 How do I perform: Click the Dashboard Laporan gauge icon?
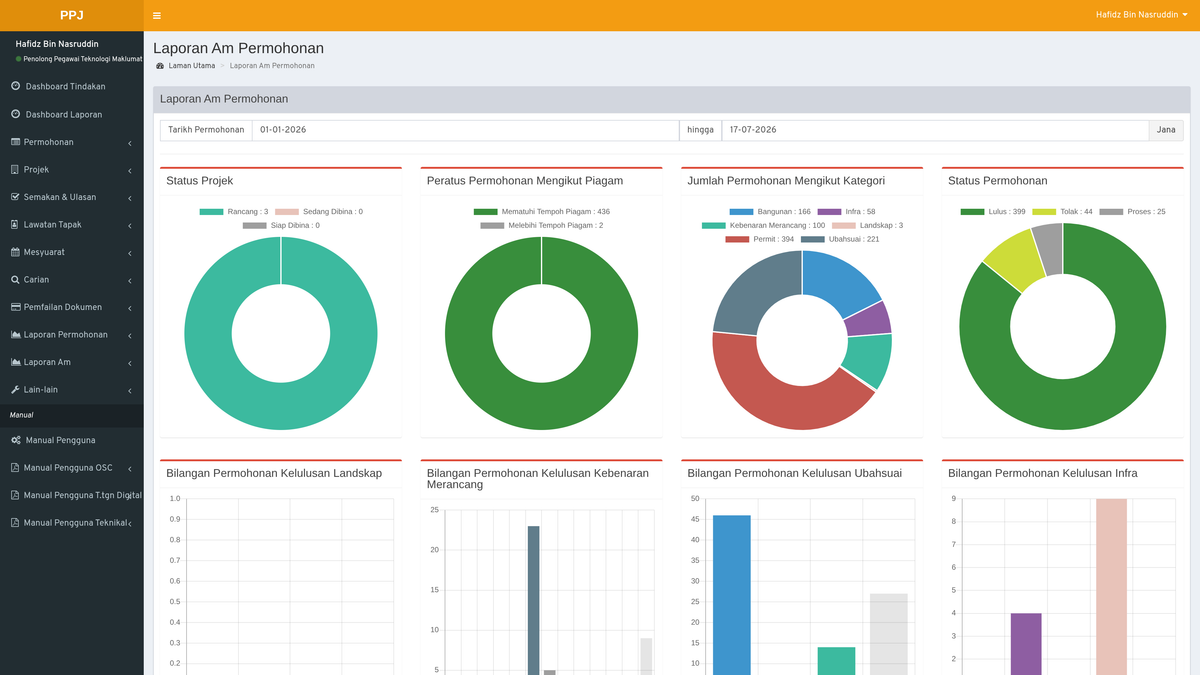pos(15,114)
